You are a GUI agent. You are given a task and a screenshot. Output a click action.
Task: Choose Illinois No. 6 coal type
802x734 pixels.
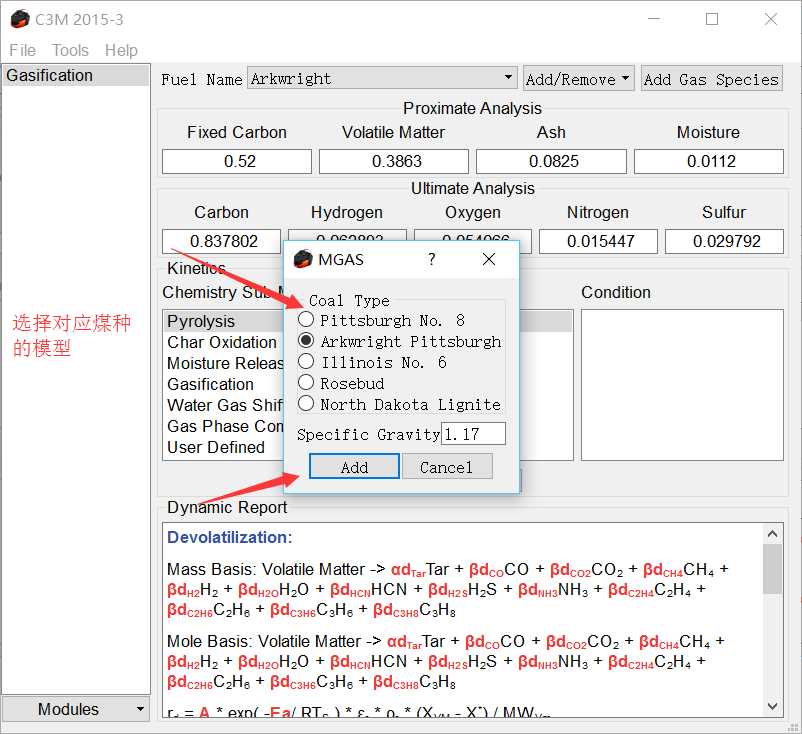[x=306, y=362]
